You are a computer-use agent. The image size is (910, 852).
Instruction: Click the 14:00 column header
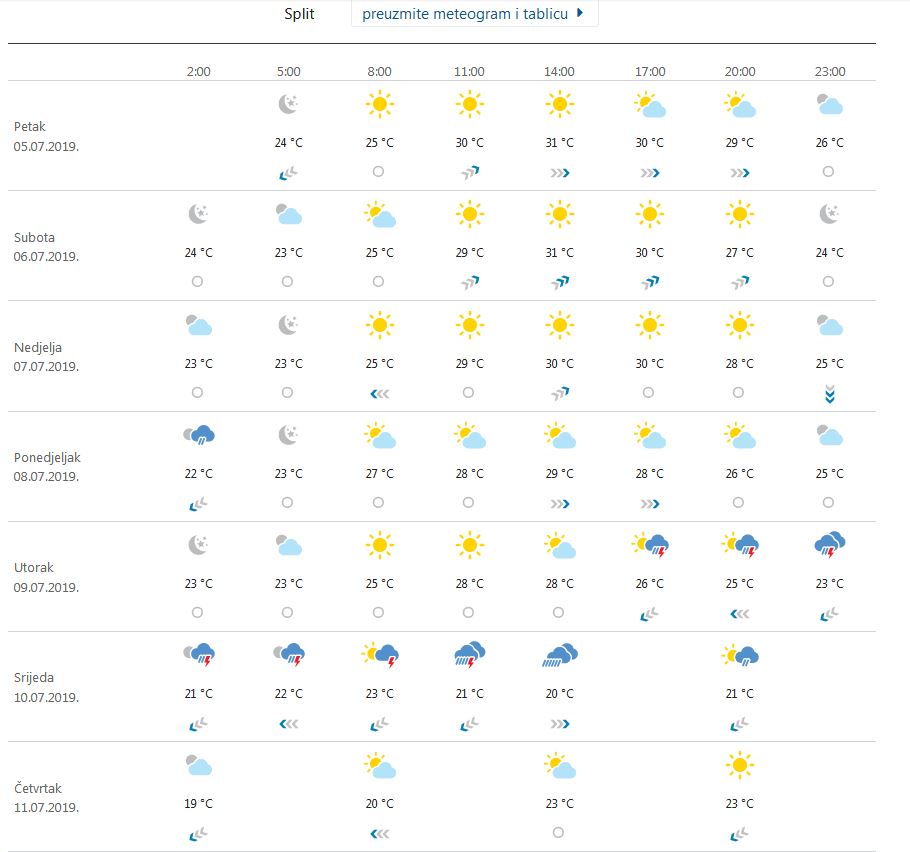click(x=558, y=71)
